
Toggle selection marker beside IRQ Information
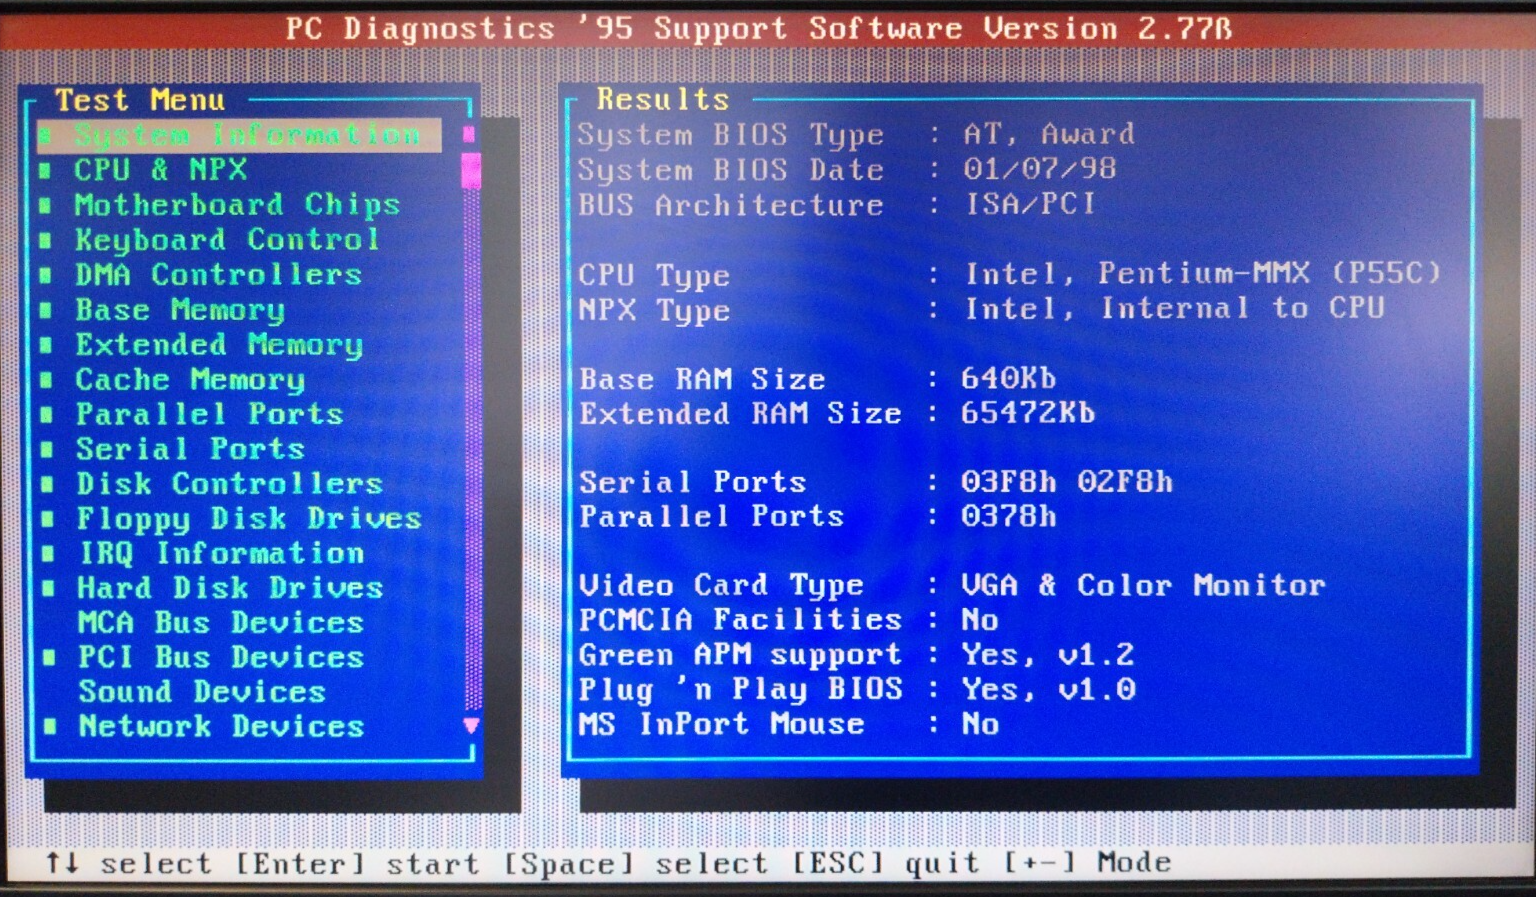tap(48, 554)
